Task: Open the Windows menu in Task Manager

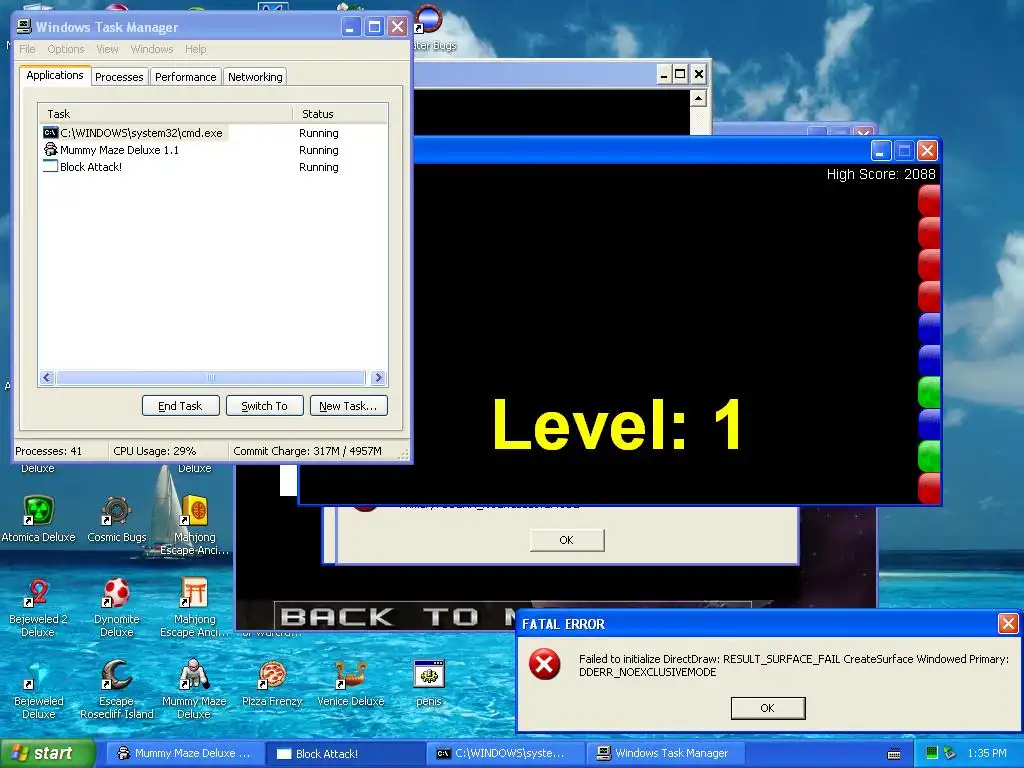Action: [x=152, y=49]
